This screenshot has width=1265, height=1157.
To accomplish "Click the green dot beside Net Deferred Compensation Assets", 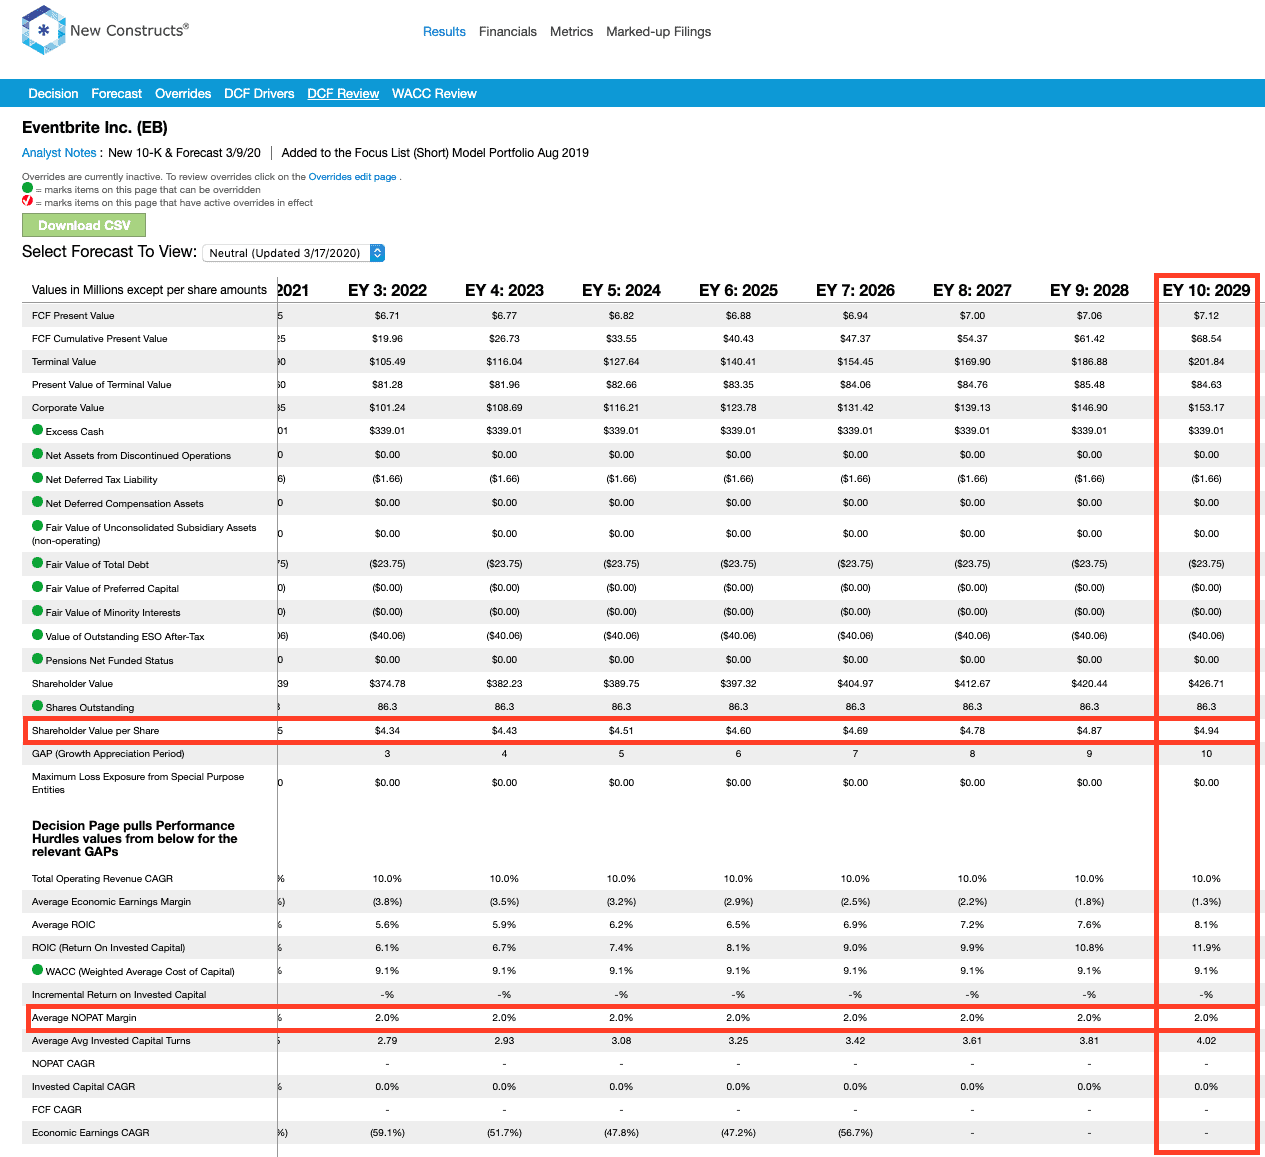I will point(37,502).
